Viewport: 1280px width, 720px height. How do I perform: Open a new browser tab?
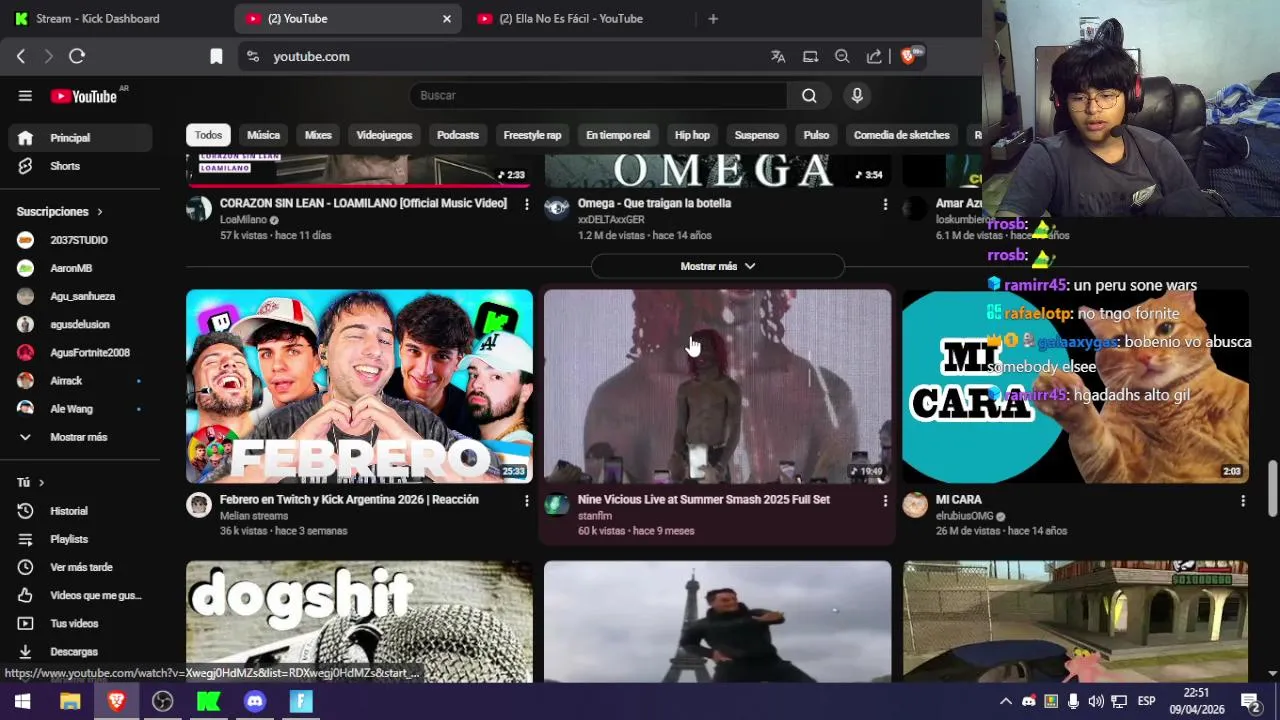tap(713, 19)
